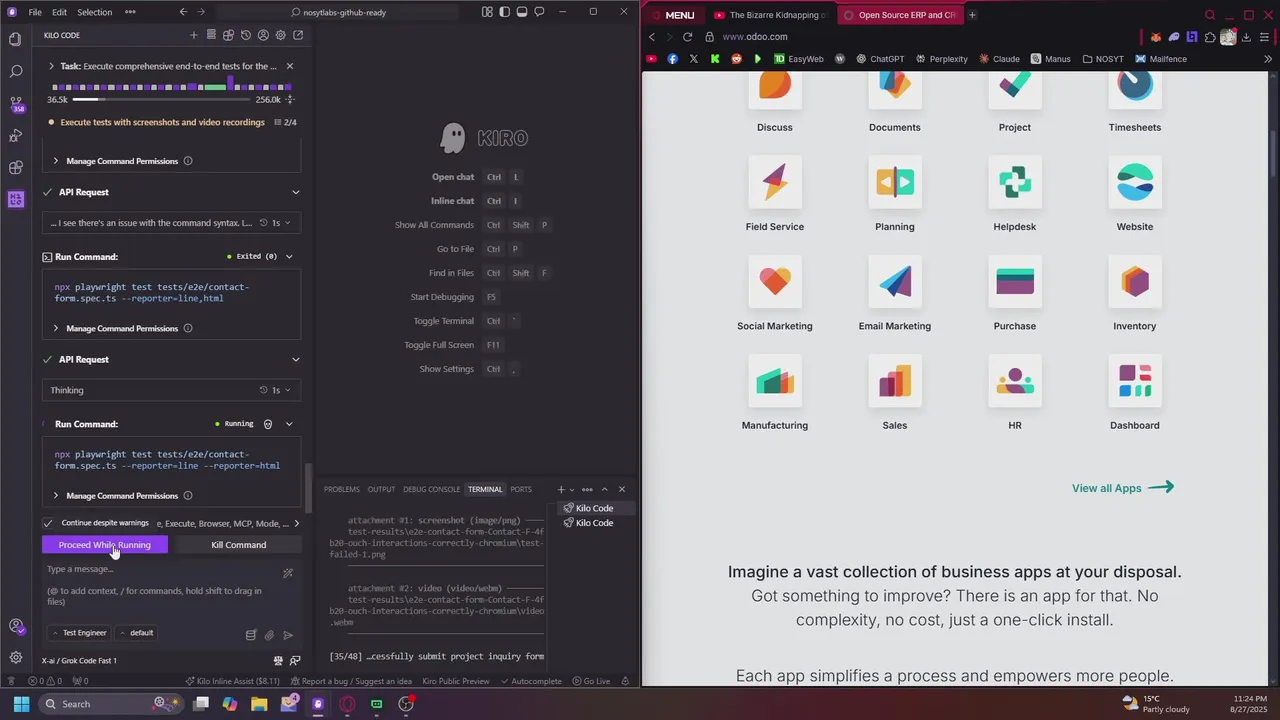Switch to the PROBLEMS panel tab
Viewport: 1280px width, 720px height.
[341, 489]
